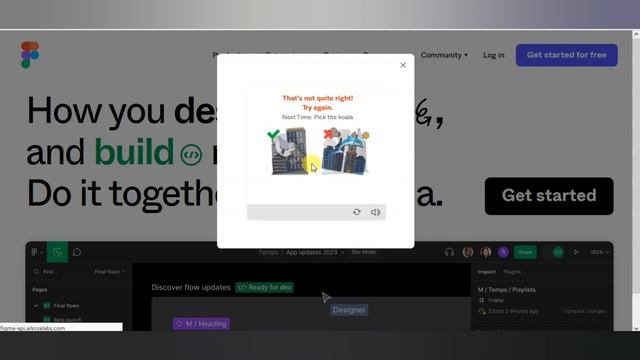Toggle the green Dev Mode code switch

tap(558, 252)
